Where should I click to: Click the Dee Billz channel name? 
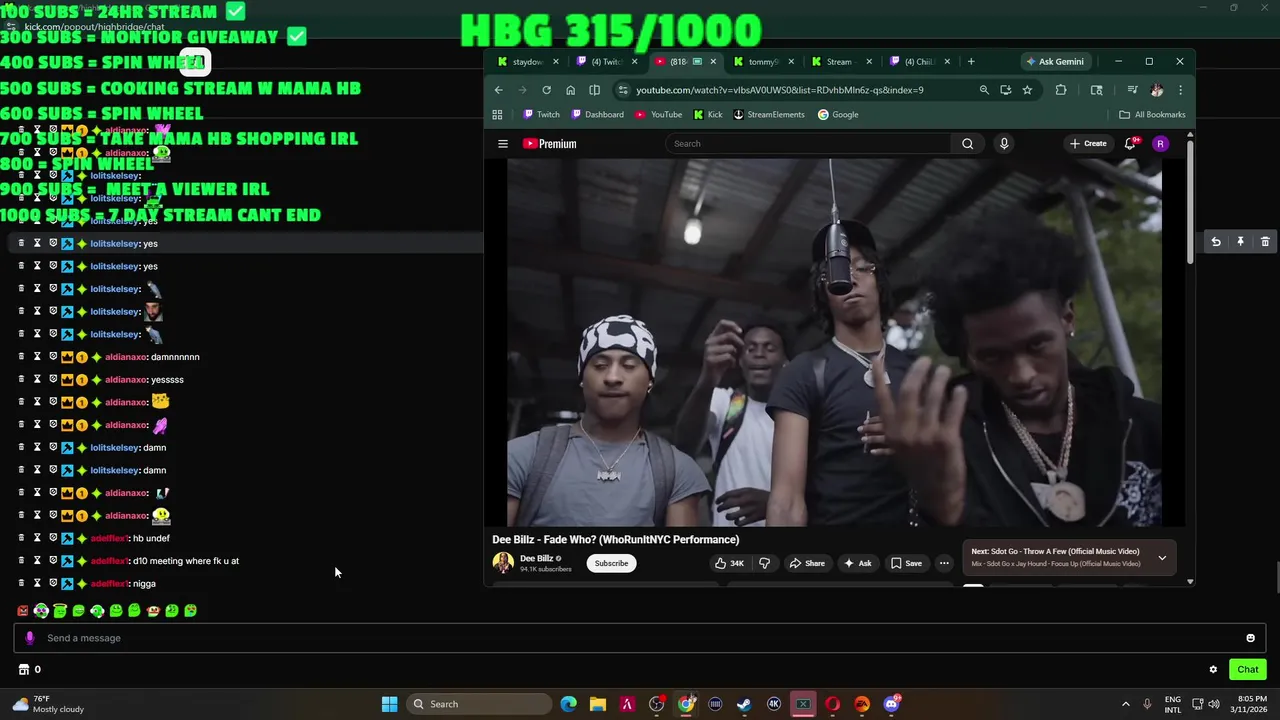pos(536,558)
